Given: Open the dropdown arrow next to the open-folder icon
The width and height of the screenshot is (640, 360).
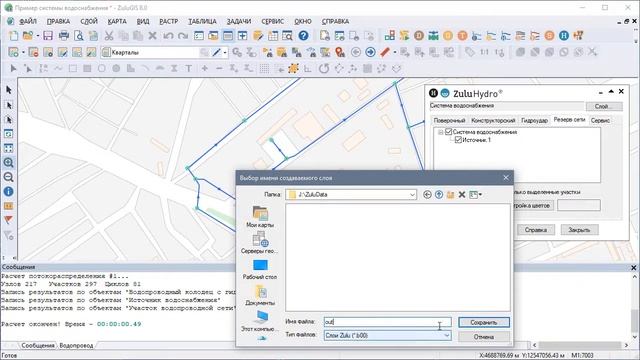Looking at the screenshot, I should 38,36.
